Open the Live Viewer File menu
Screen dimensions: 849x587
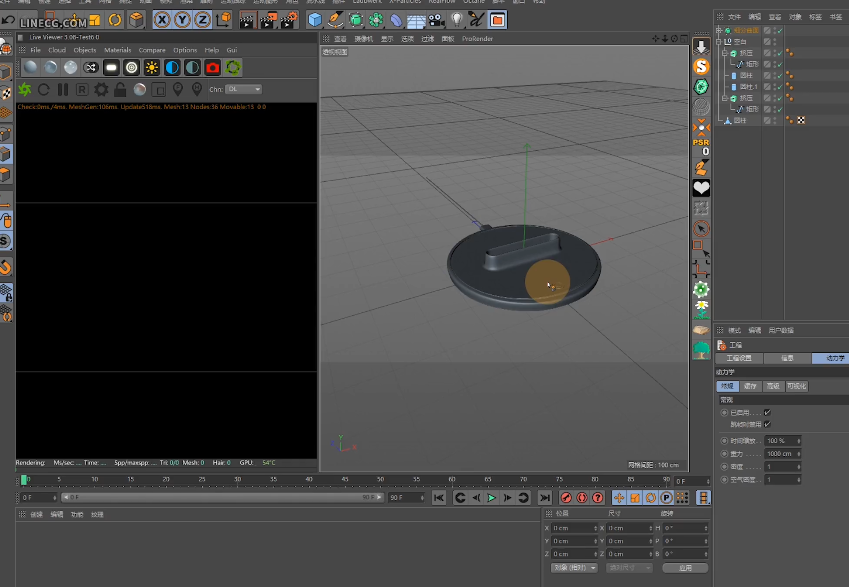coord(36,50)
